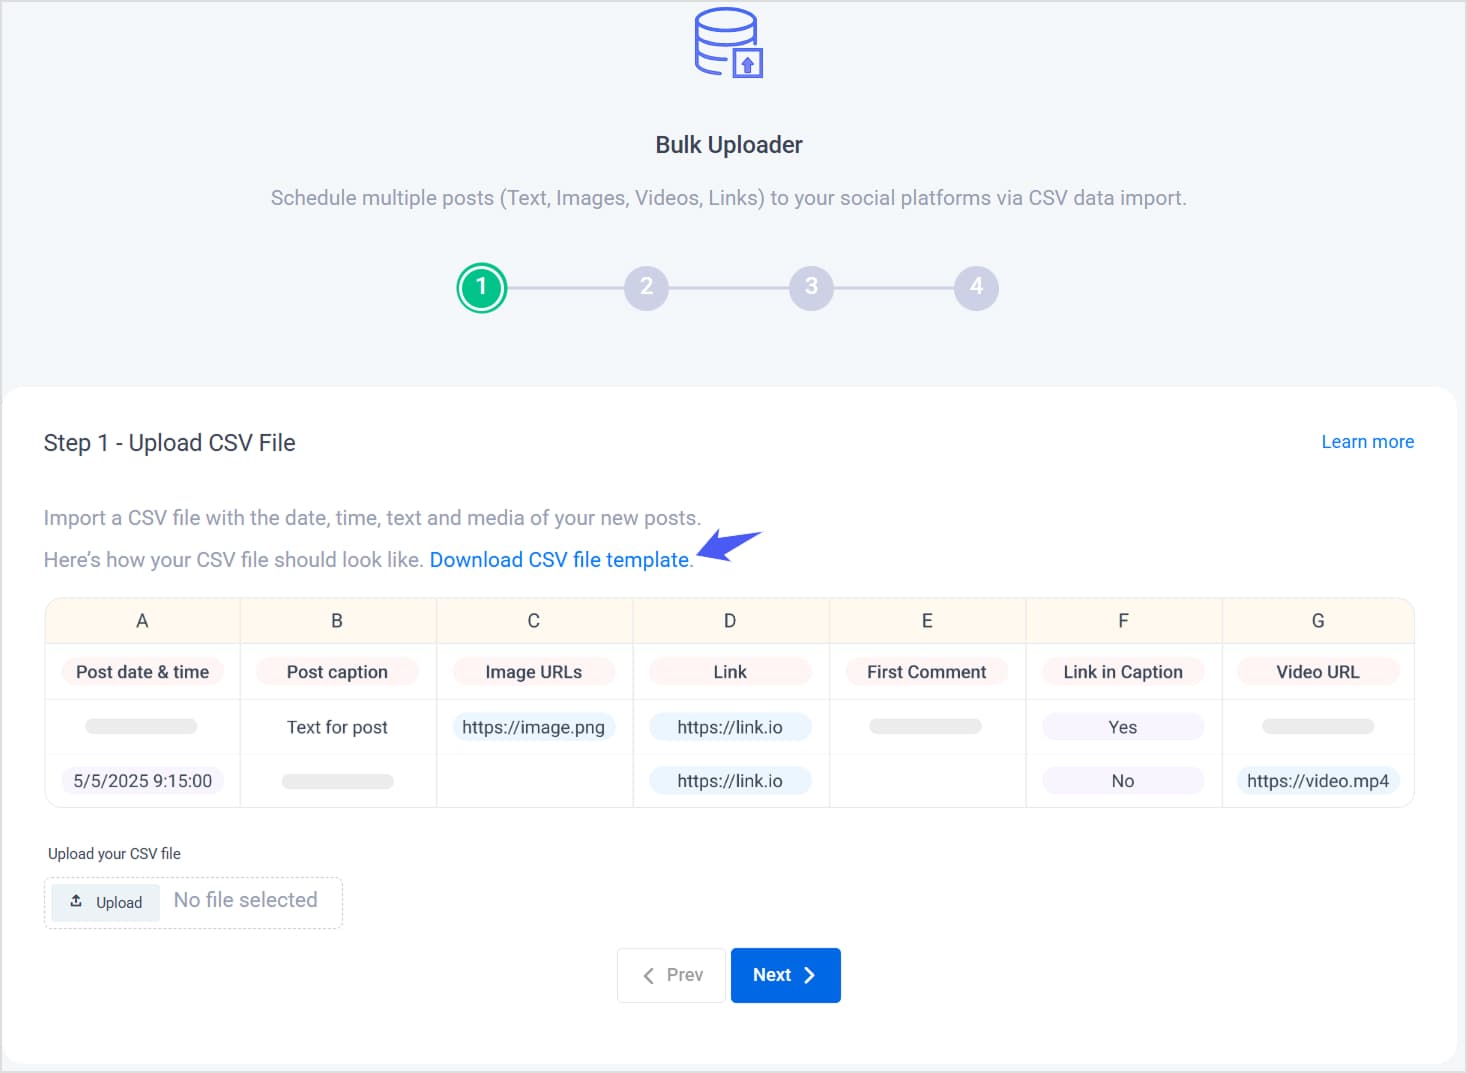Screen dimensions: 1467x1073
Task: Go back with the Prev button
Action: 671,975
